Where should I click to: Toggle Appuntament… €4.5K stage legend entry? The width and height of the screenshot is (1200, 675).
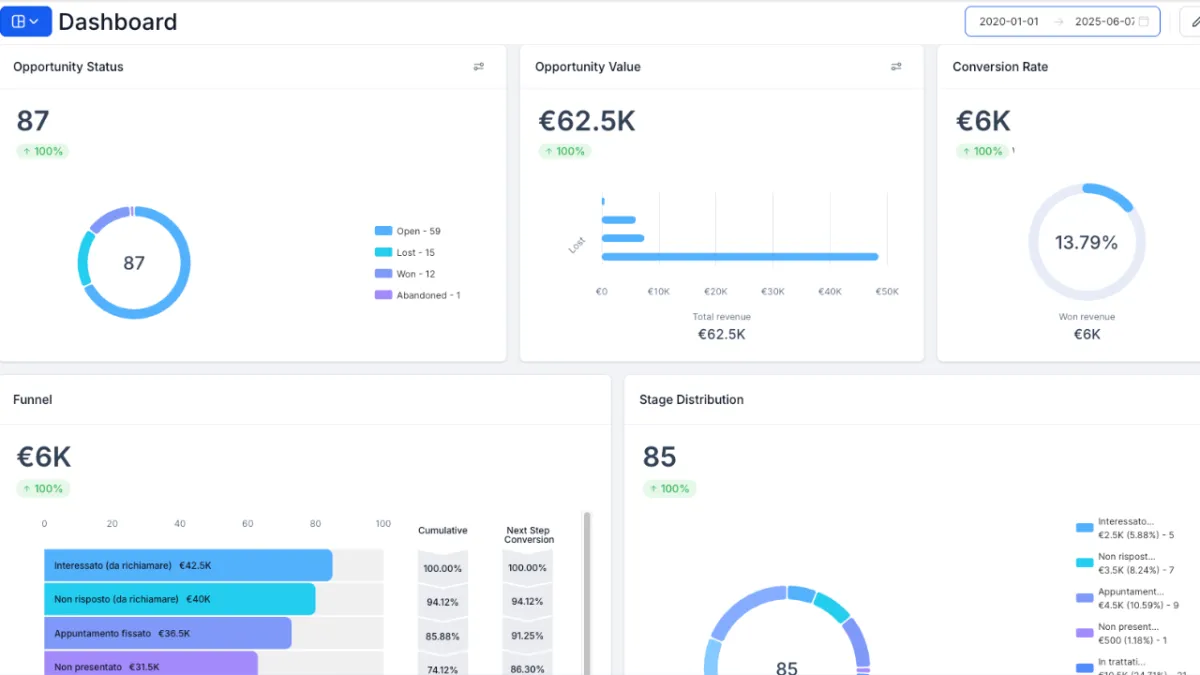point(1128,598)
